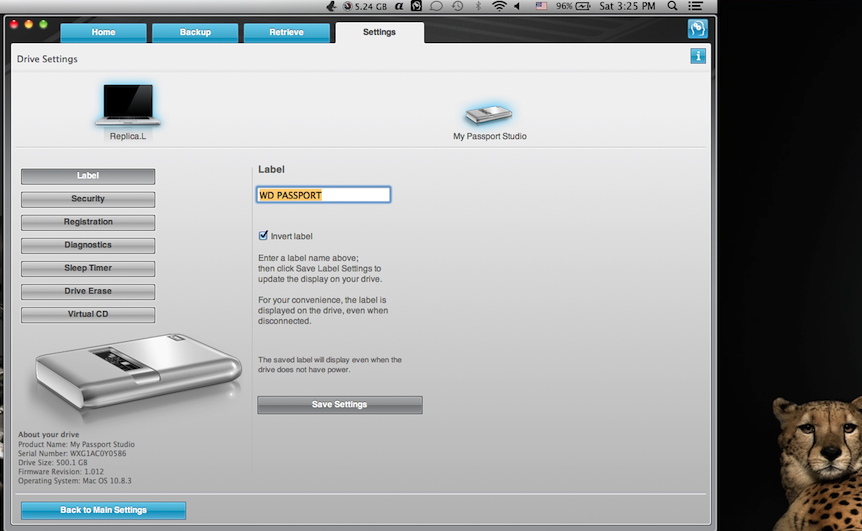Click the Drive Settings heading text
This screenshot has width=862, height=531.
[x=47, y=59]
